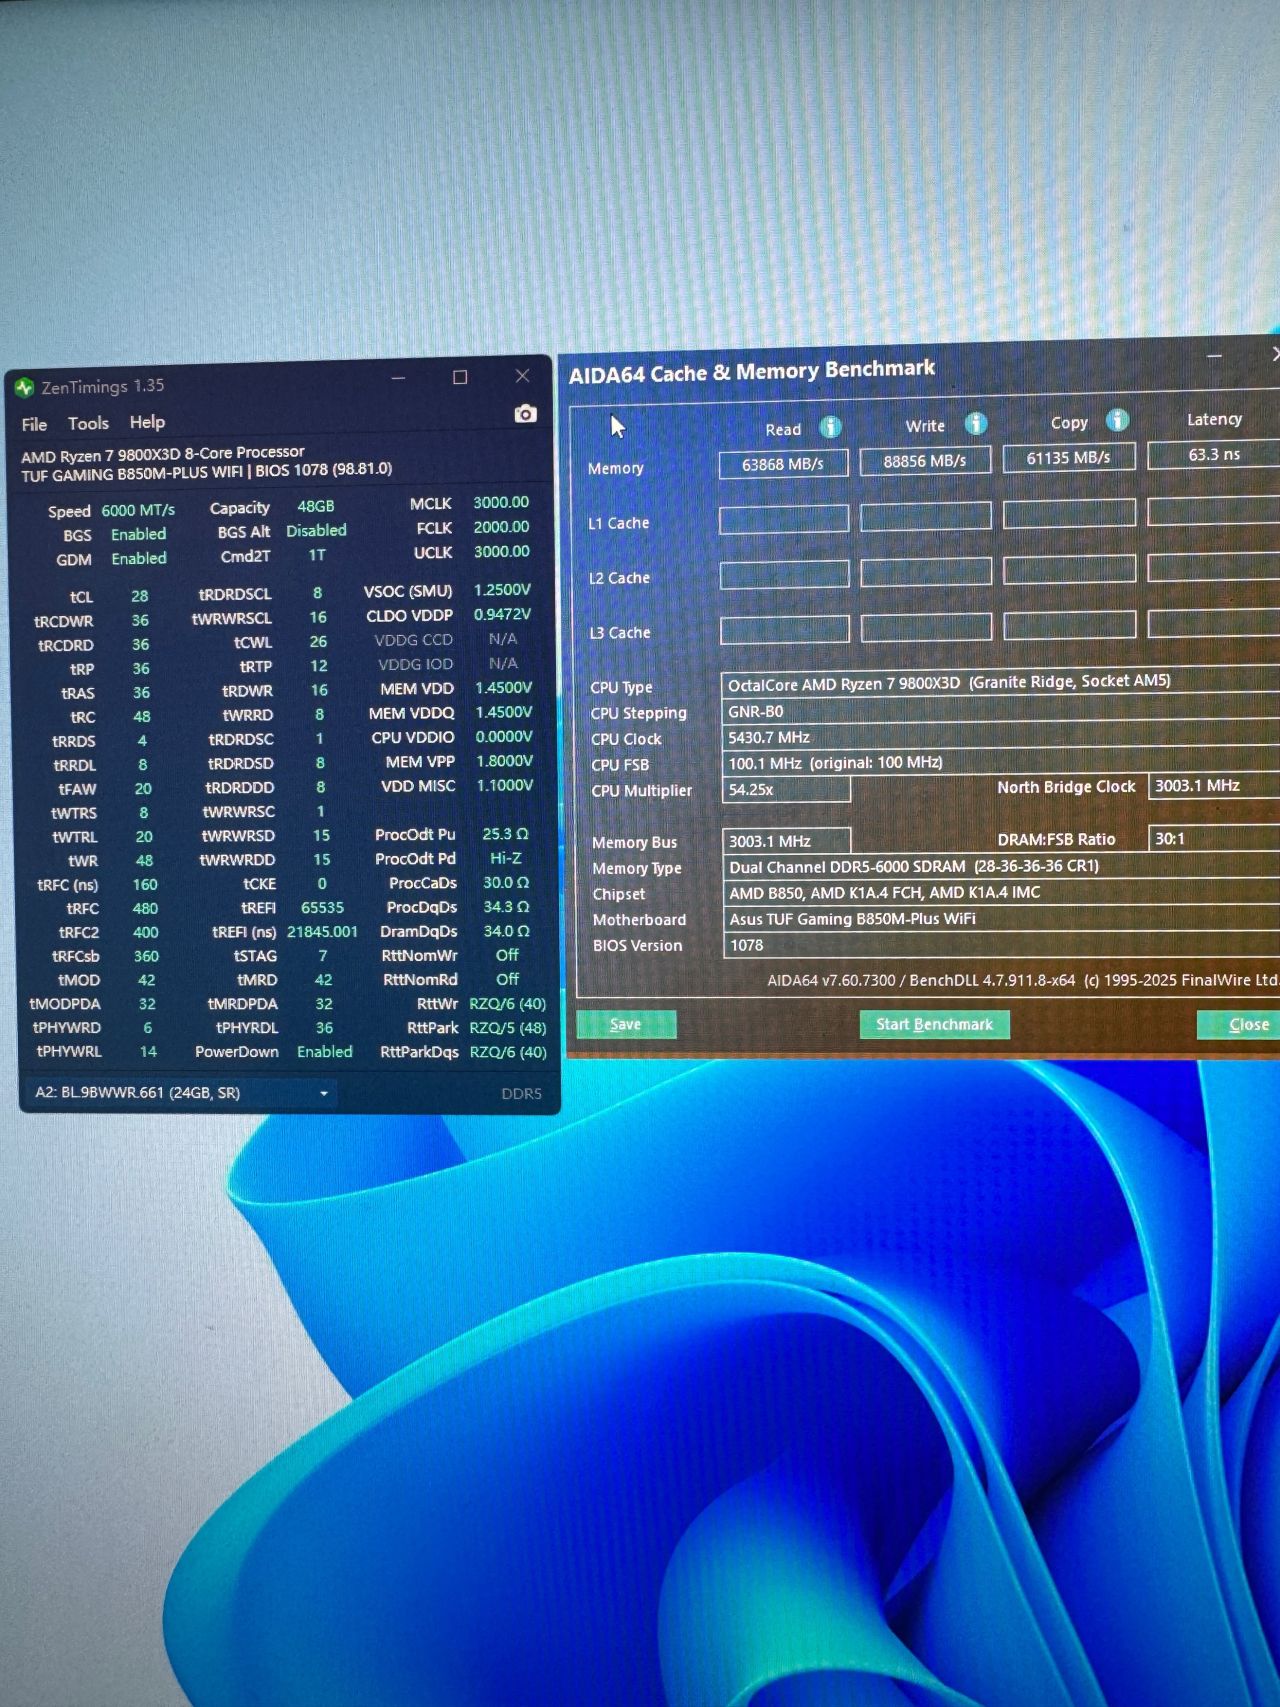Click the DRAM:FSB Ratio field 30:1
The width and height of the screenshot is (1280, 1707).
(1215, 838)
